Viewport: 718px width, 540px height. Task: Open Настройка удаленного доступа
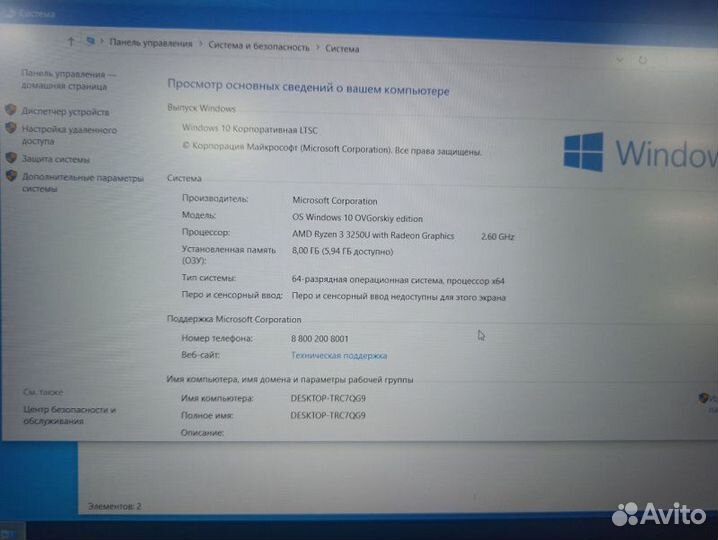point(69,135)
